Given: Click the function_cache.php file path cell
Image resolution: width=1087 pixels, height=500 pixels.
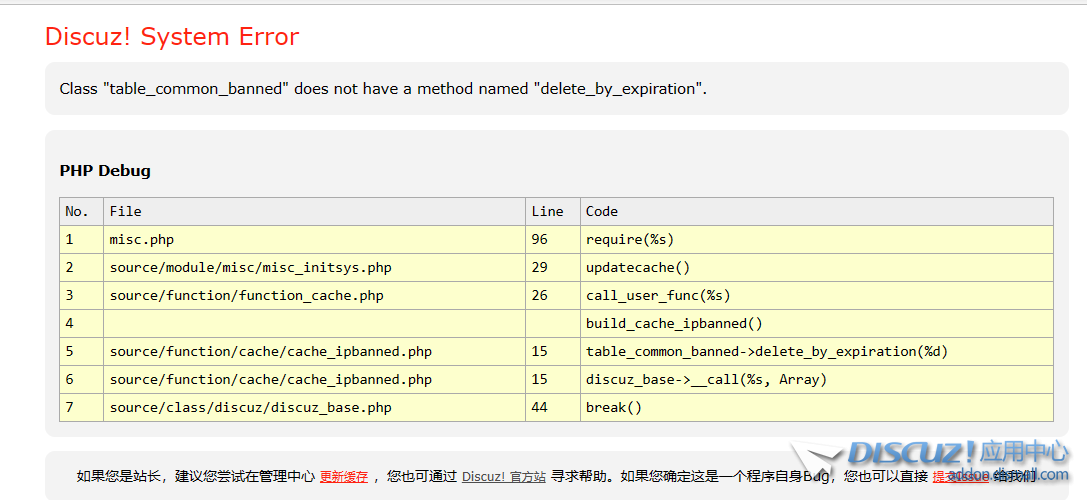Looking at the screenshot, I should pos(246,296).
